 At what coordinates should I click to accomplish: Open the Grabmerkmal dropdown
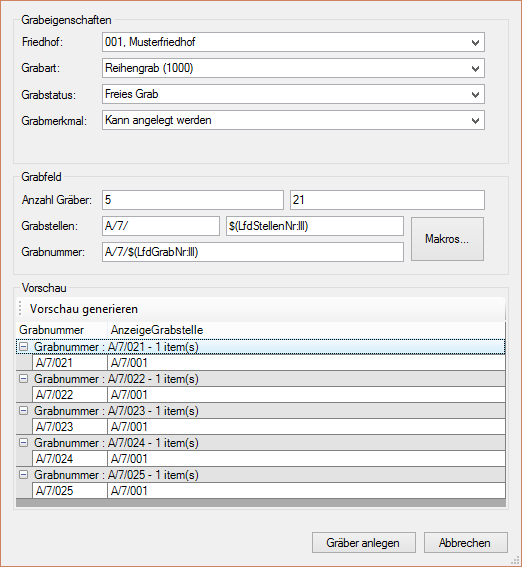(475, 120)
